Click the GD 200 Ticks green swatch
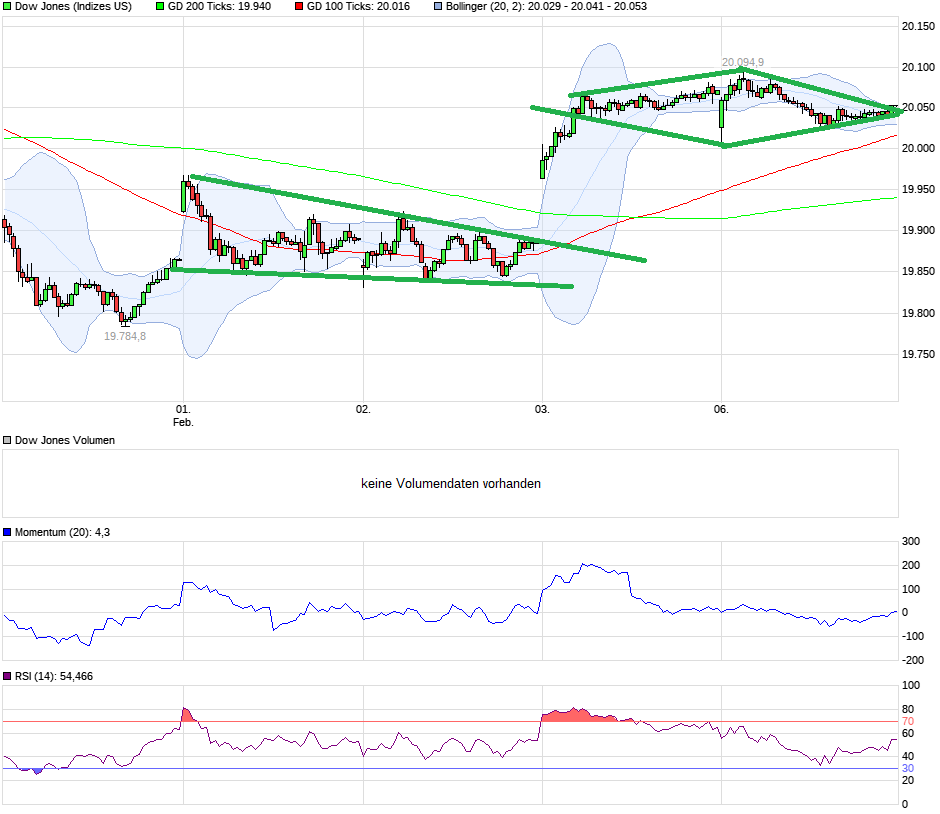The image size is (940, 814). click(x=160, y=7)
